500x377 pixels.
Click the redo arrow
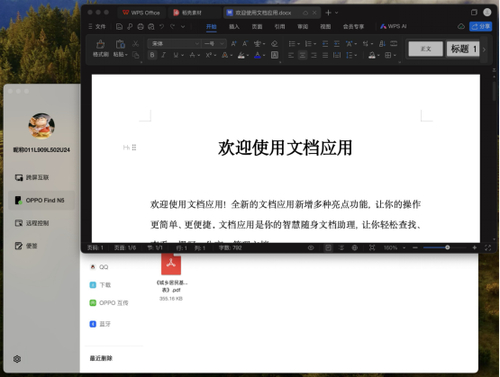173,27
